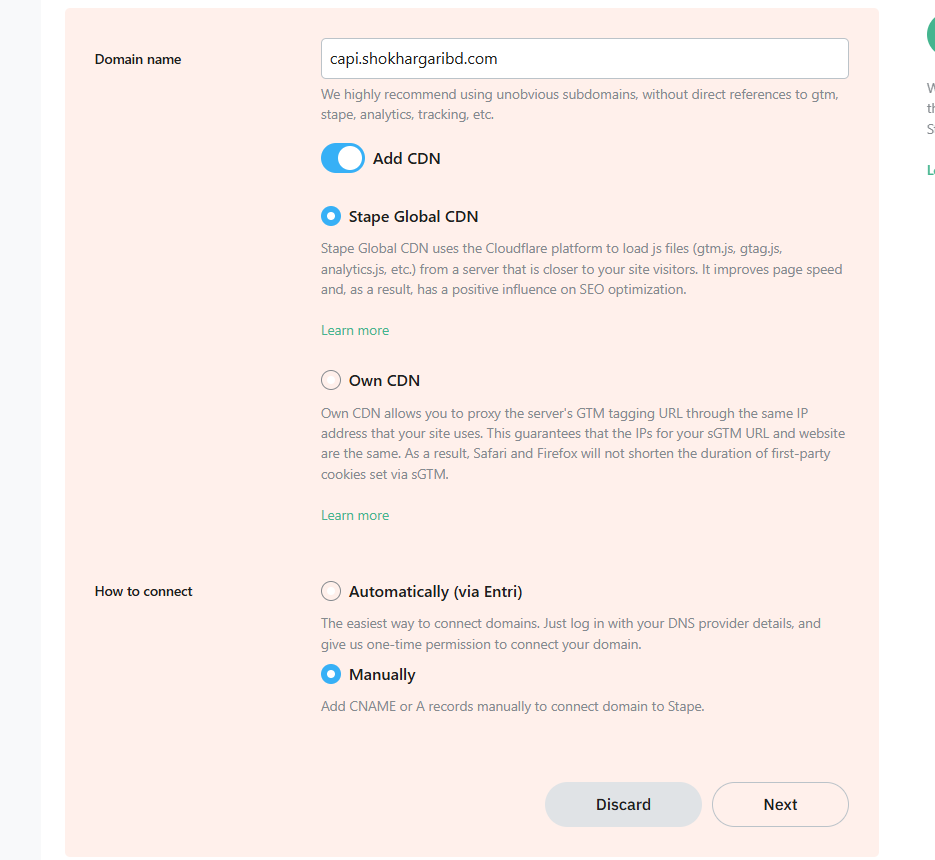Click the partial green link at right edge
The height and width of the screenshot is (860, 935).
coord(931,170)
